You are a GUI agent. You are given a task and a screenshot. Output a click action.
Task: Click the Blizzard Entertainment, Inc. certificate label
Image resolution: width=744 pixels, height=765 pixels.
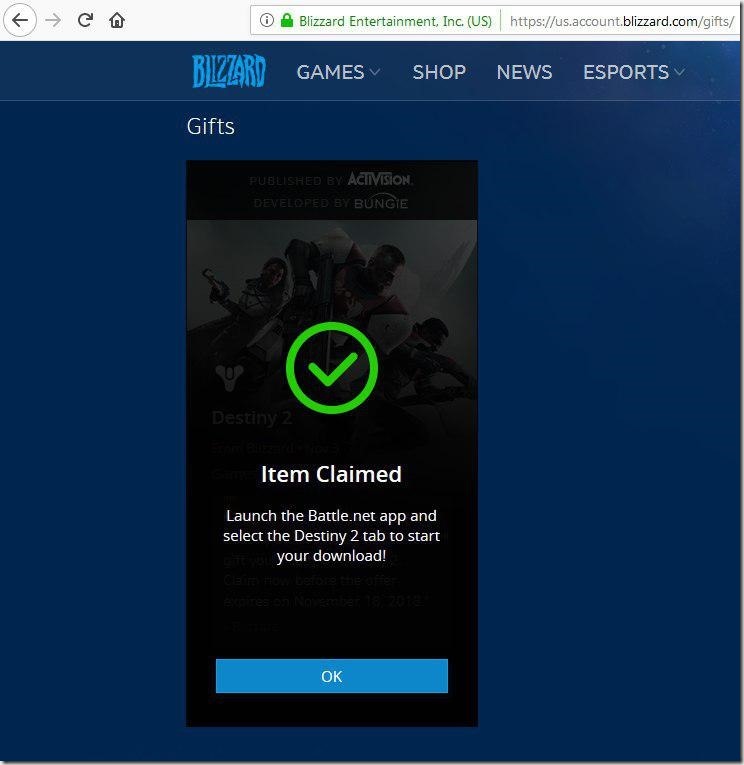pos(396,20)
